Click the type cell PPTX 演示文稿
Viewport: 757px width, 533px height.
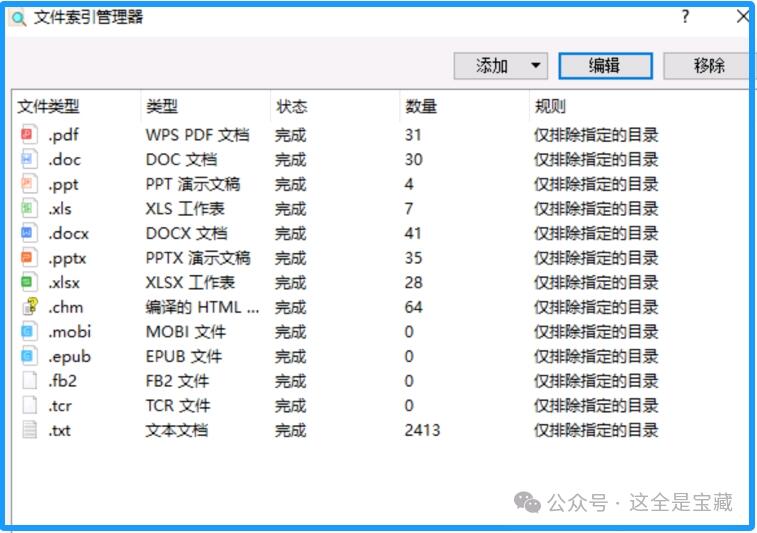click(198, 258)
